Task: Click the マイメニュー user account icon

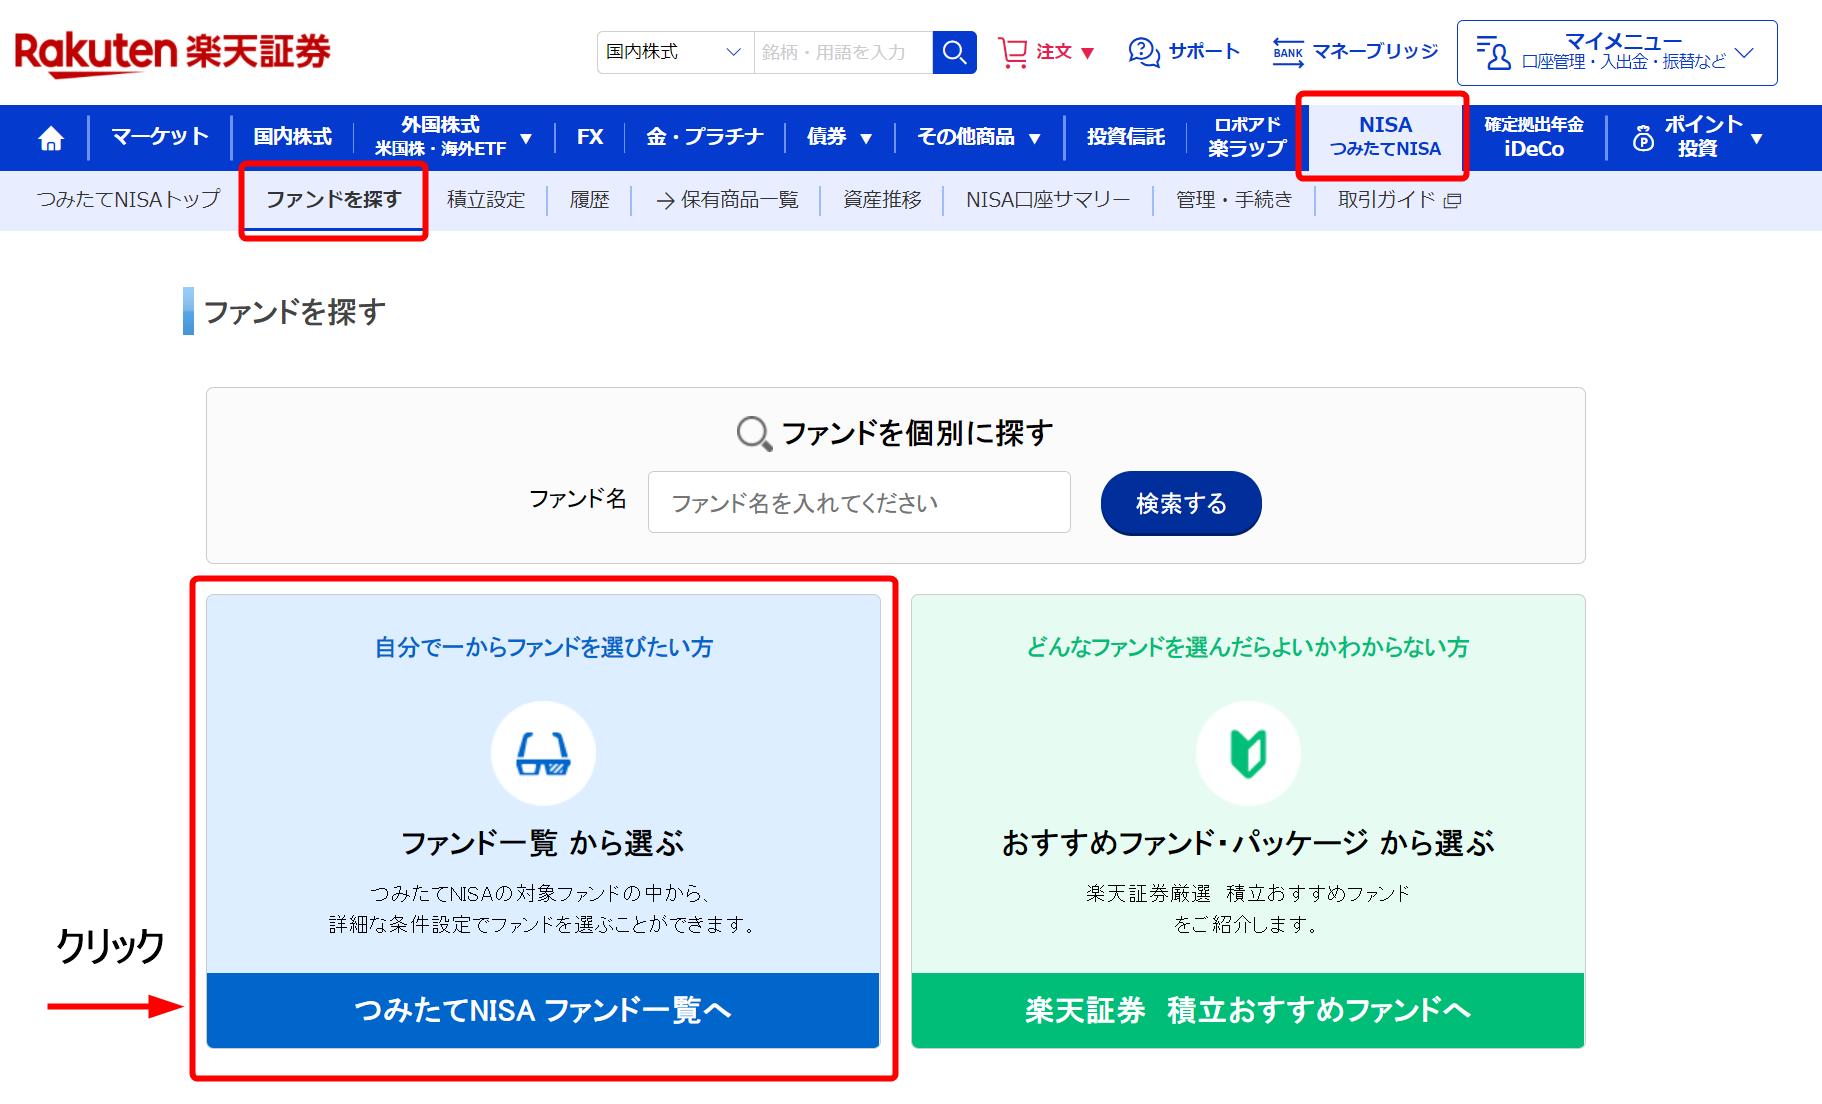Action: click(1493, 52)
